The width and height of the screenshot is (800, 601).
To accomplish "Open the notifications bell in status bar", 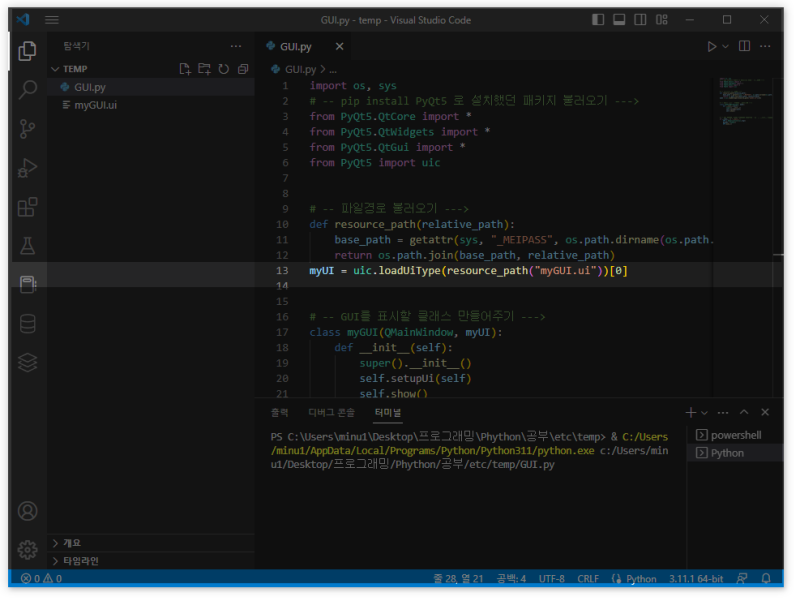I will [766, 579].
